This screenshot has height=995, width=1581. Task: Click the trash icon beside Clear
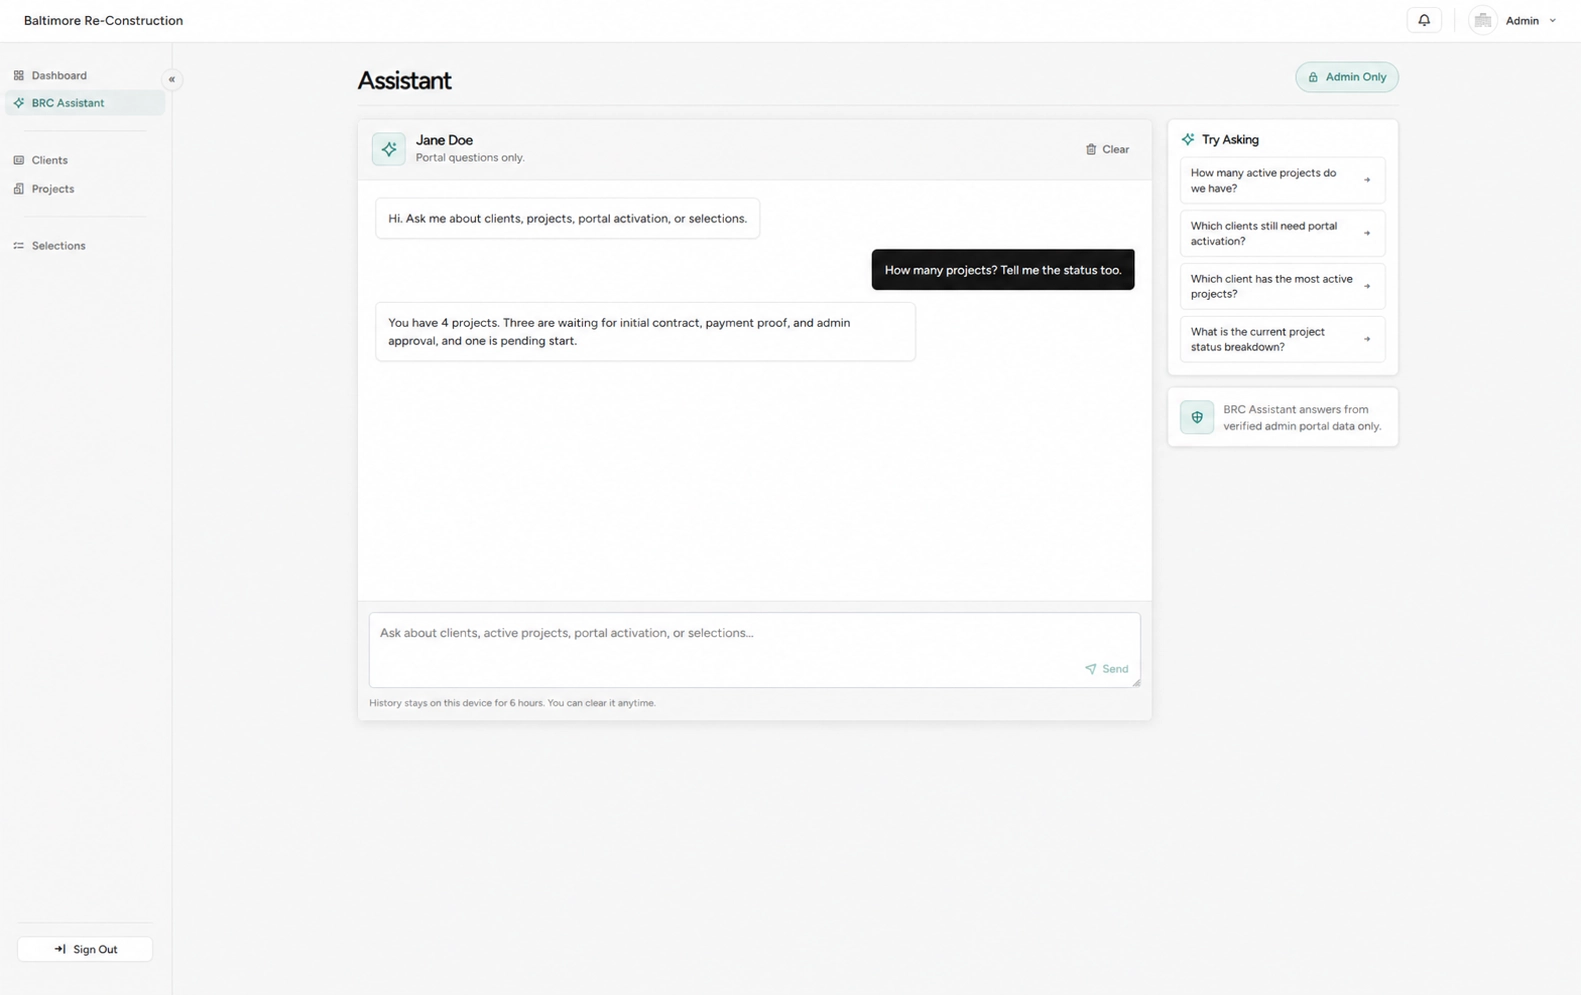[x=1091, y=149]
